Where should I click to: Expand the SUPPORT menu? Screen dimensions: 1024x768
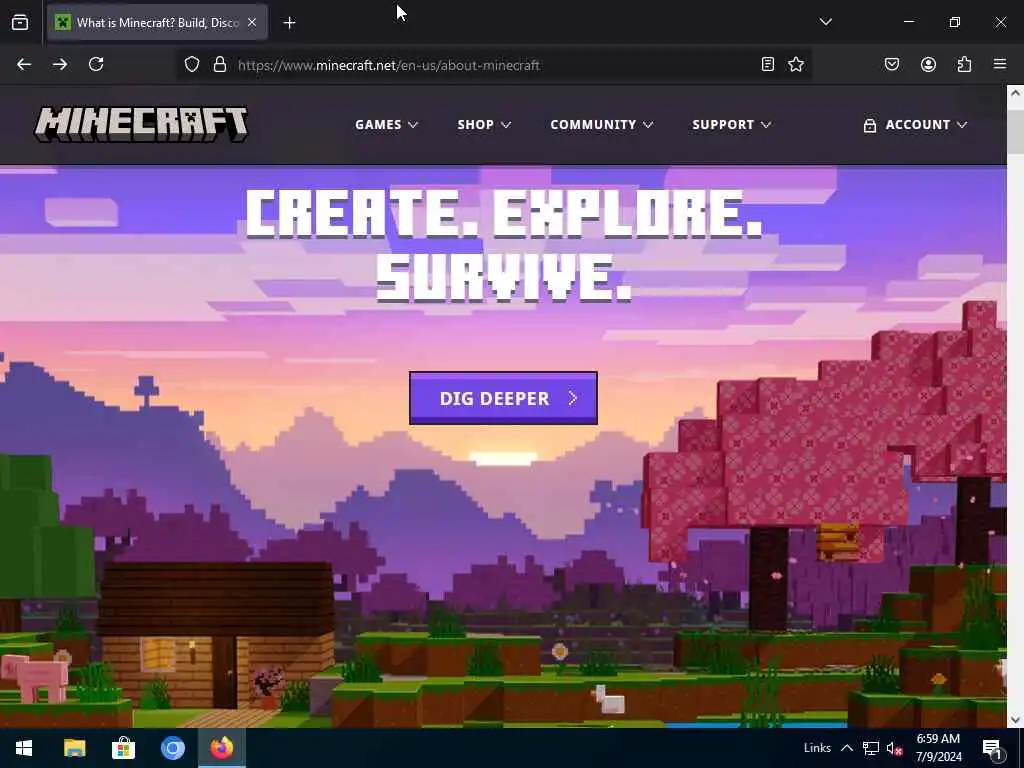731,124
